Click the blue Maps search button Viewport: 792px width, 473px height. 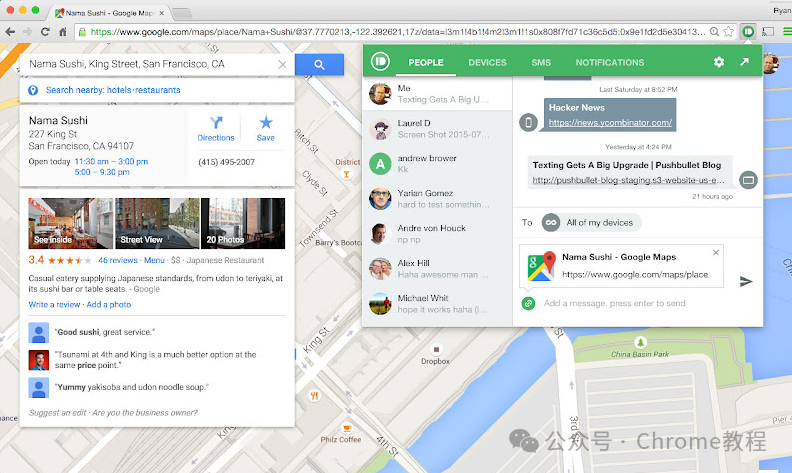click(x=319, y=65)
